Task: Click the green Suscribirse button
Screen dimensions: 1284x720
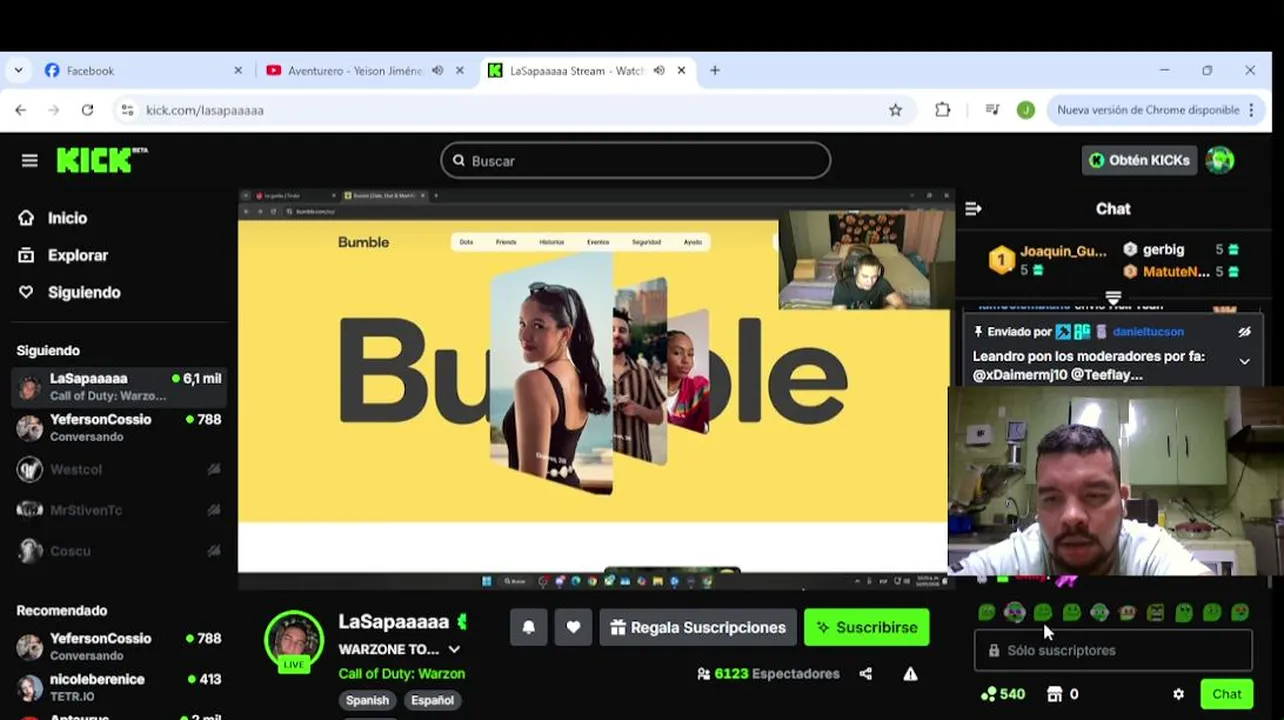Action: tap(866, 627)
